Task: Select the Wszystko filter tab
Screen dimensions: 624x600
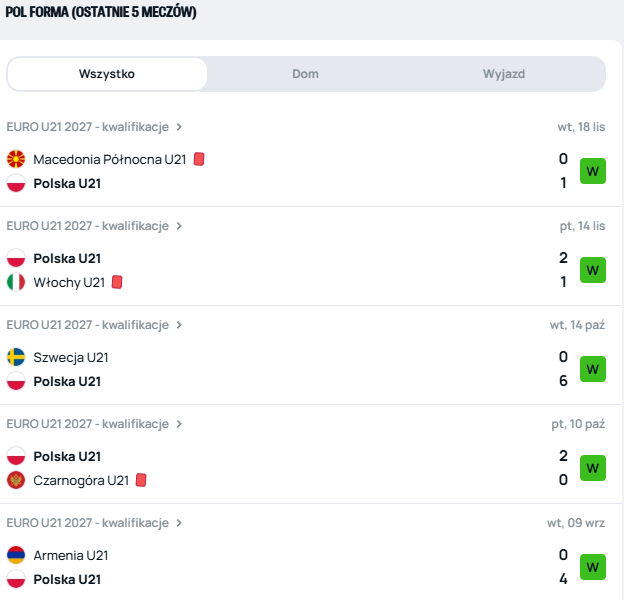Action: 107,74
